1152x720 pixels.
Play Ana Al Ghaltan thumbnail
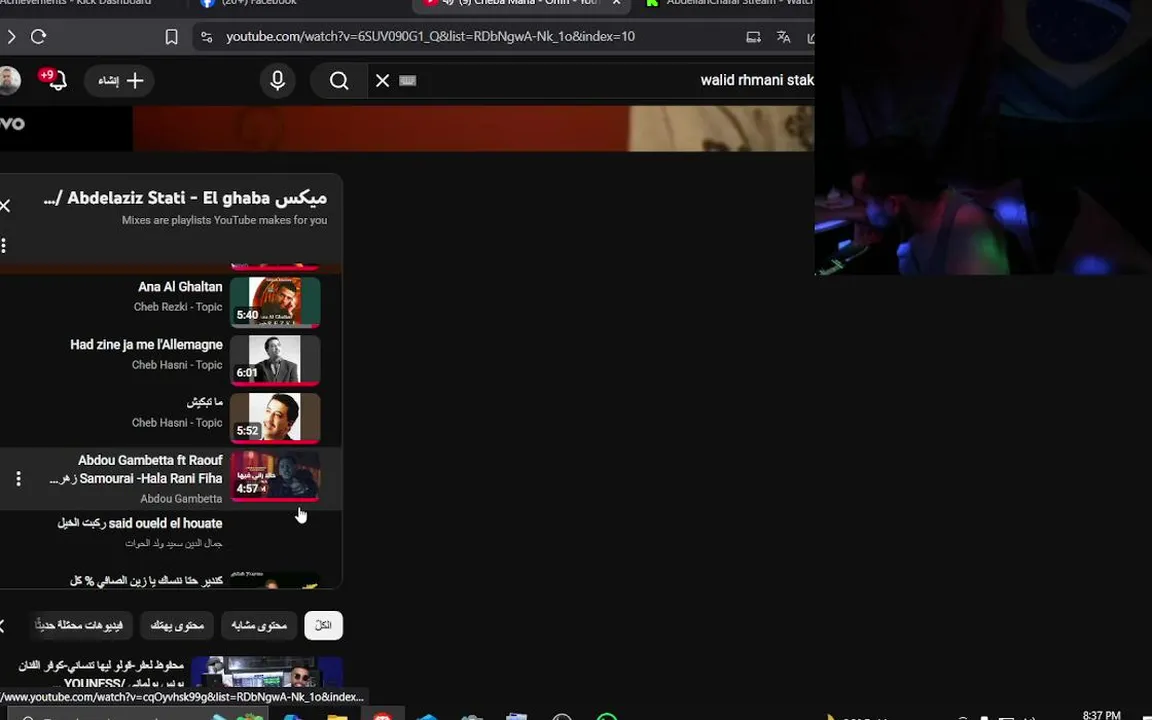click(x=275, y=302)
